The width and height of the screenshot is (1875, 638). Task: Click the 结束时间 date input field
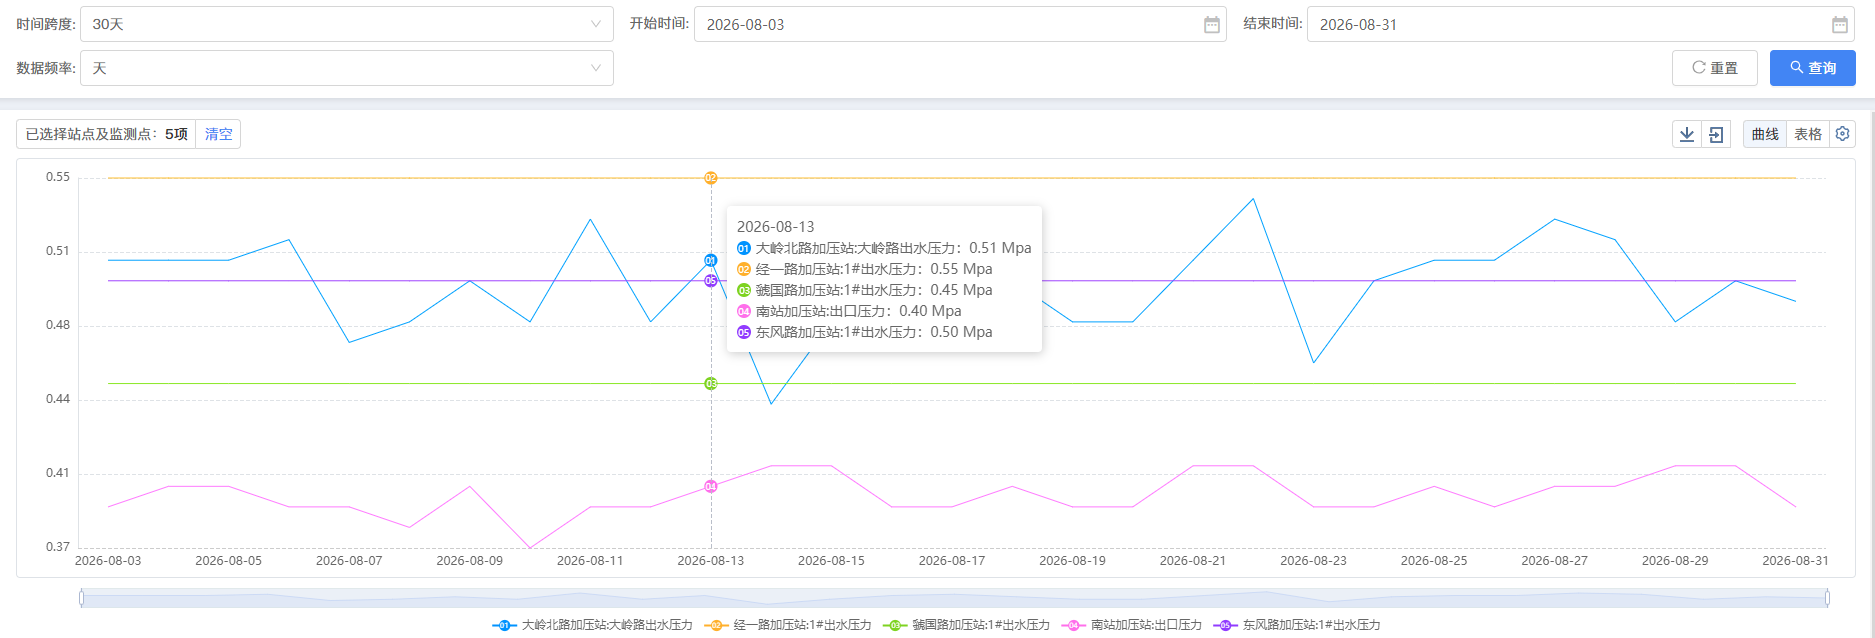[x=1581, y=24]
